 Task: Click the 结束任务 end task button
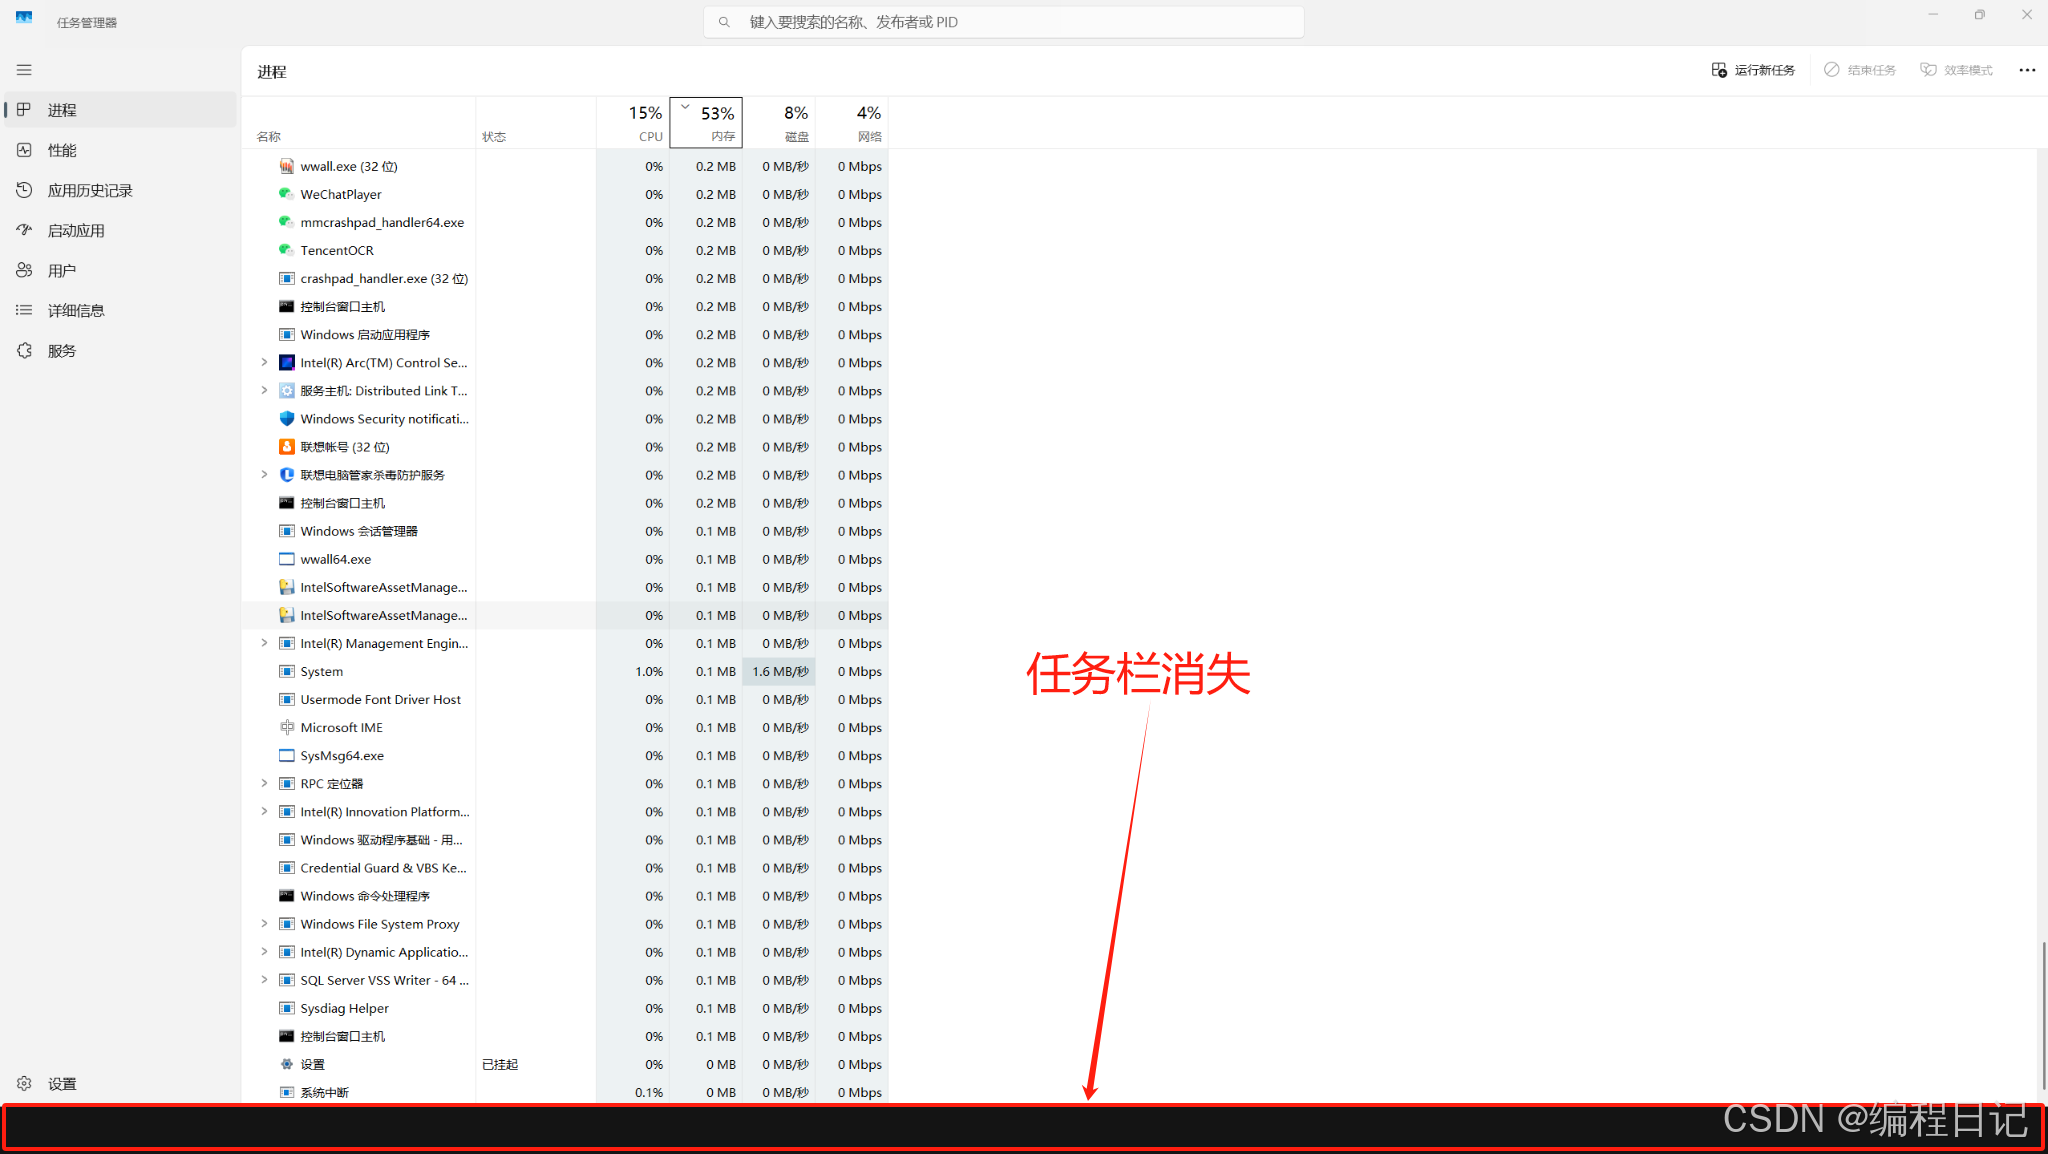tap(1859, 70)
